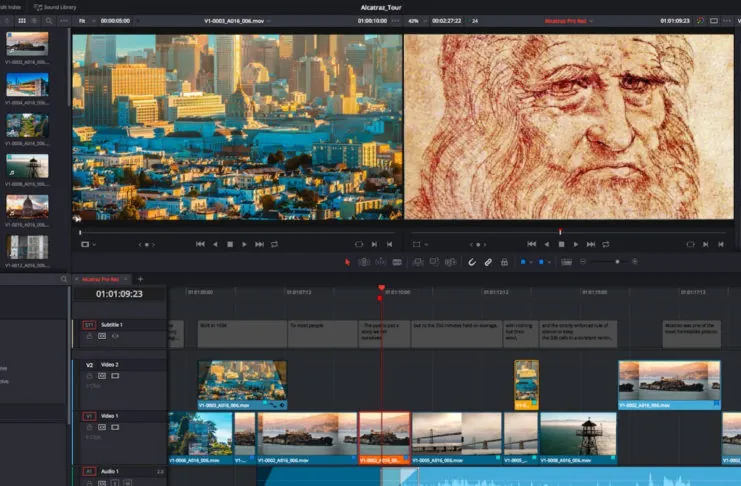Toggle the link clips chain icon

tap(488, 262)
